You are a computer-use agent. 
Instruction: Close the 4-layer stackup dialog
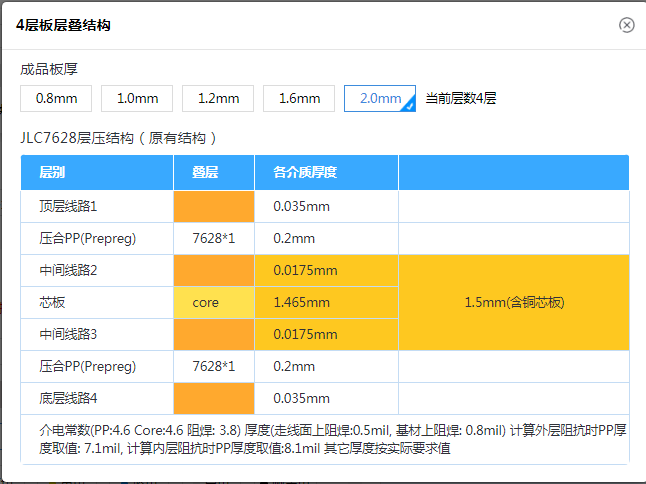pos(627,25)
